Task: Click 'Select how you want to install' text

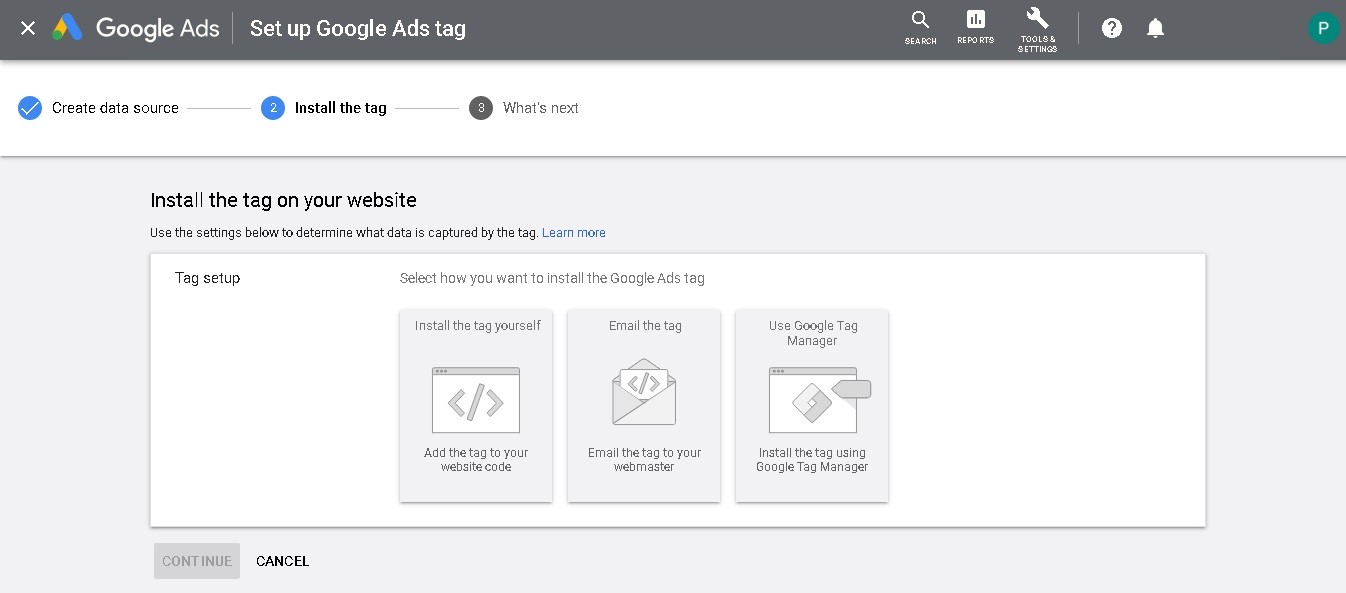Action: (x=552, y=278)
